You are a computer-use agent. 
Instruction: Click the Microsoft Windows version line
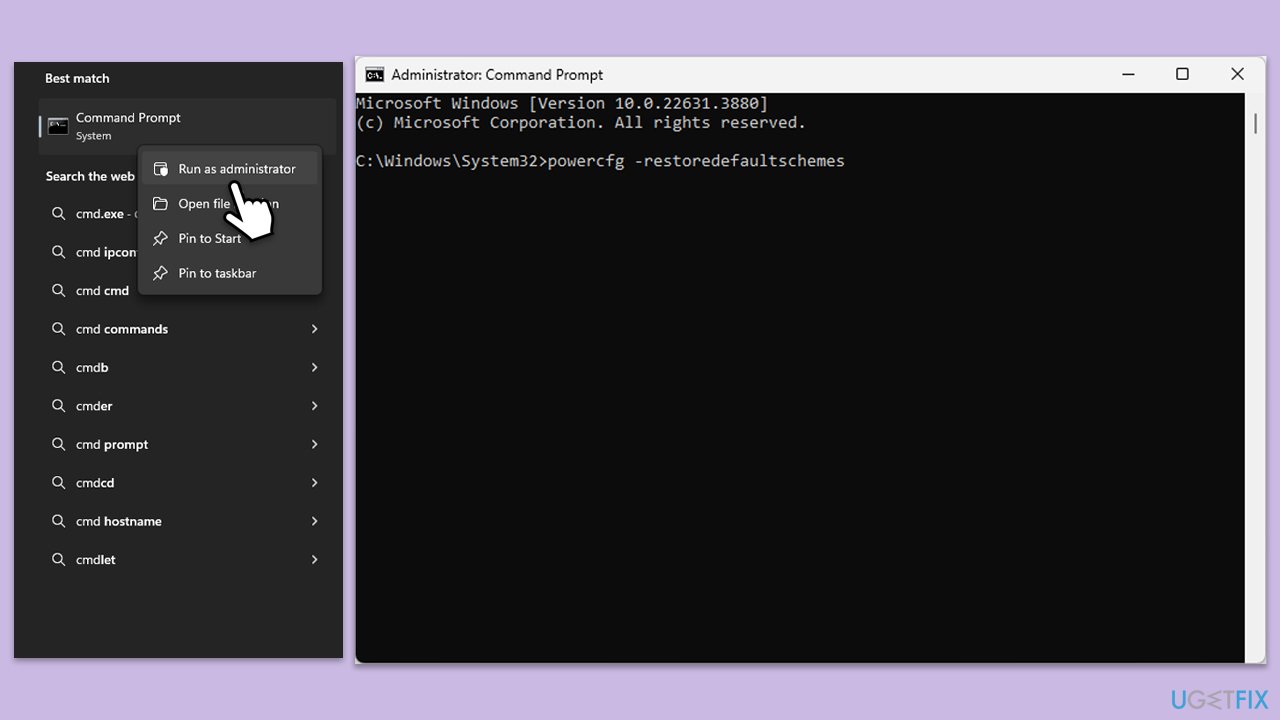pos(562,104)
